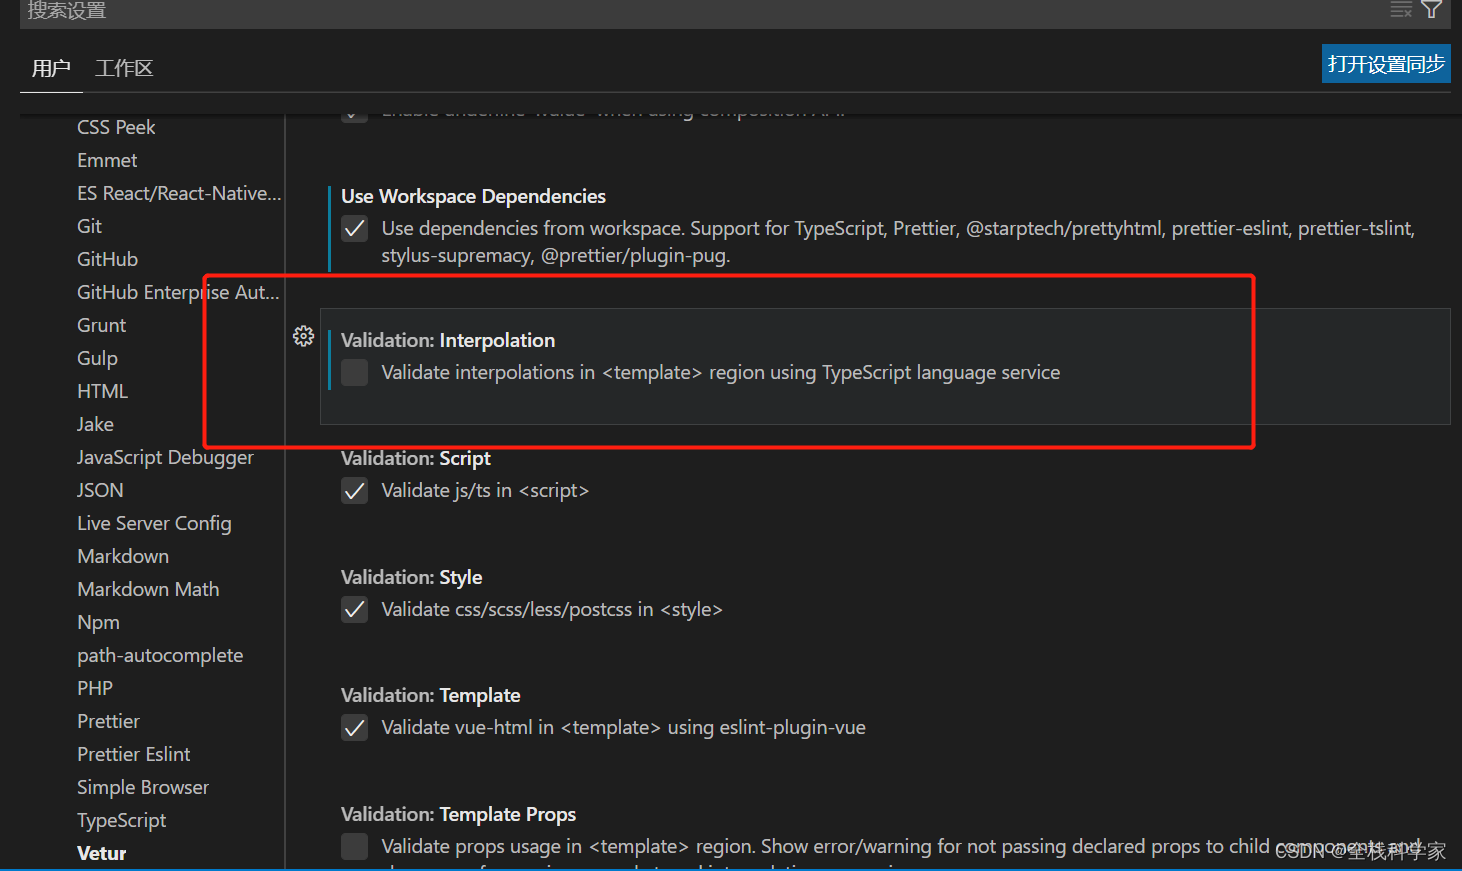Click the Use Workspace Dependencies title

coord(473,196)
